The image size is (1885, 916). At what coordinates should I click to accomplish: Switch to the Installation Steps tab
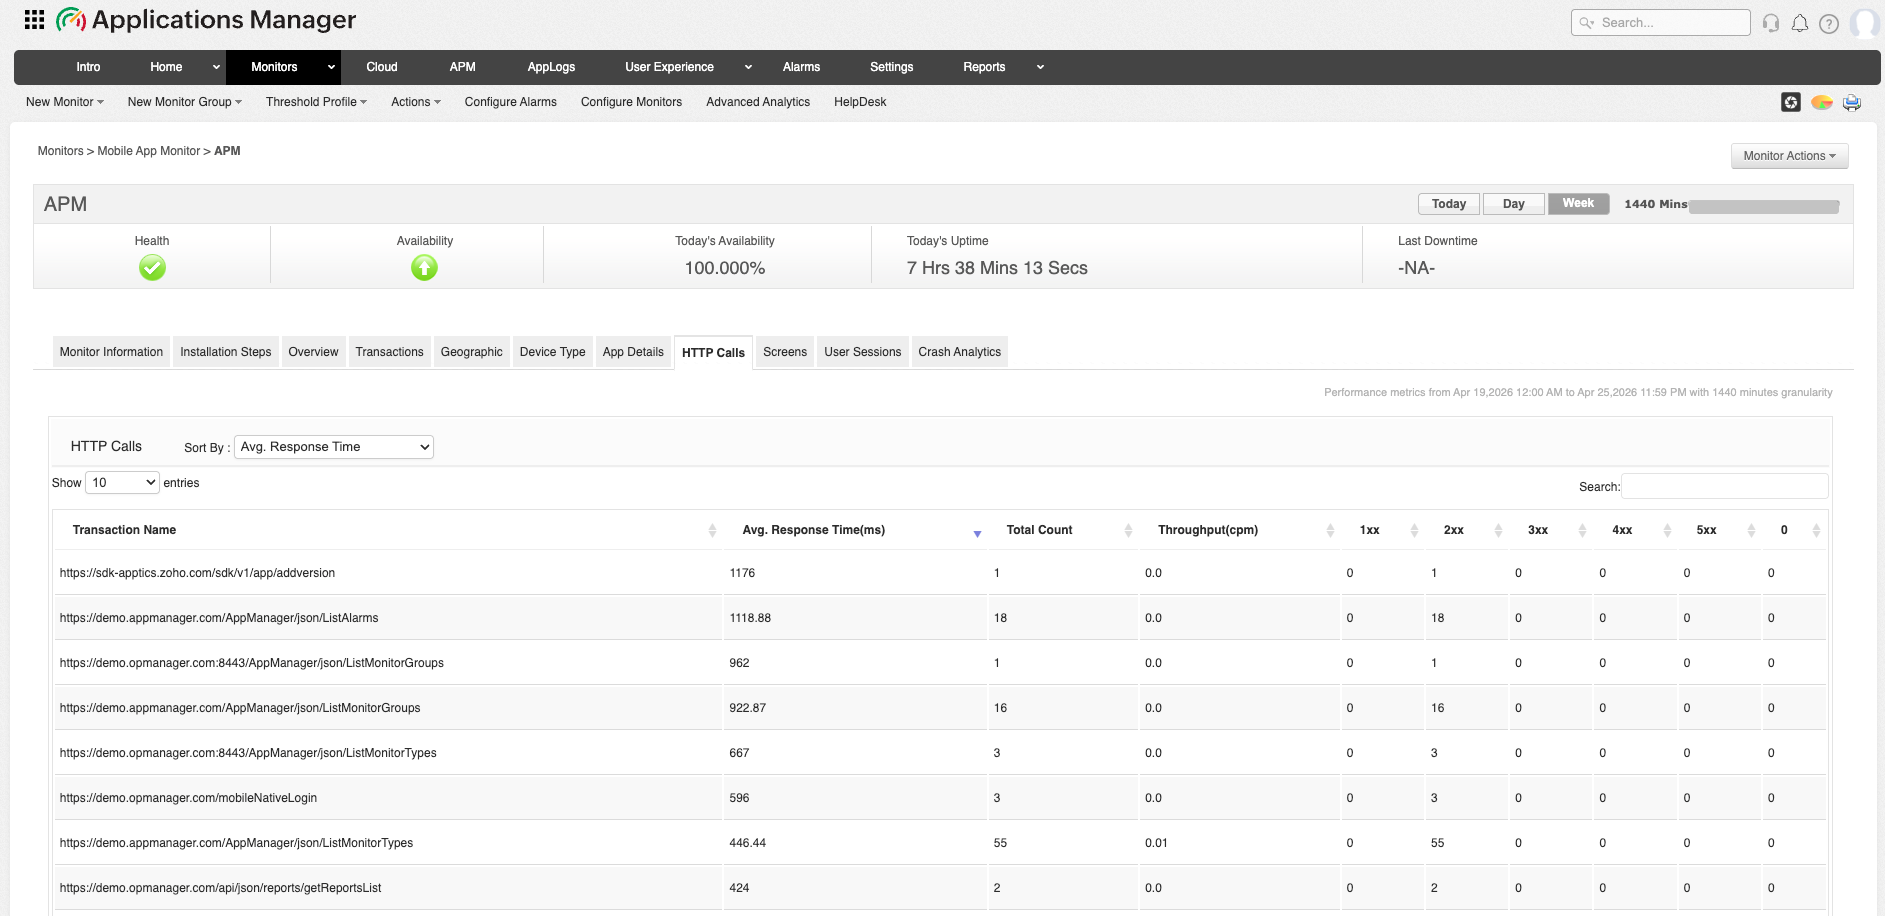pyautogui.click(x=226, y=352)
